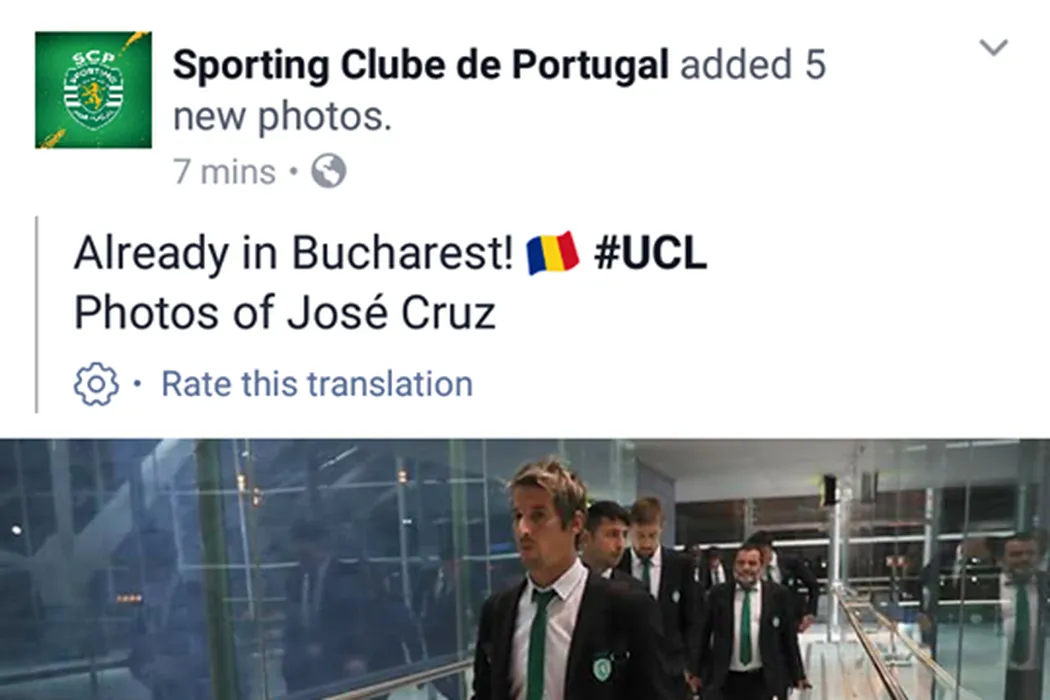Open translation settings gear icon

(x=96, y=384)
